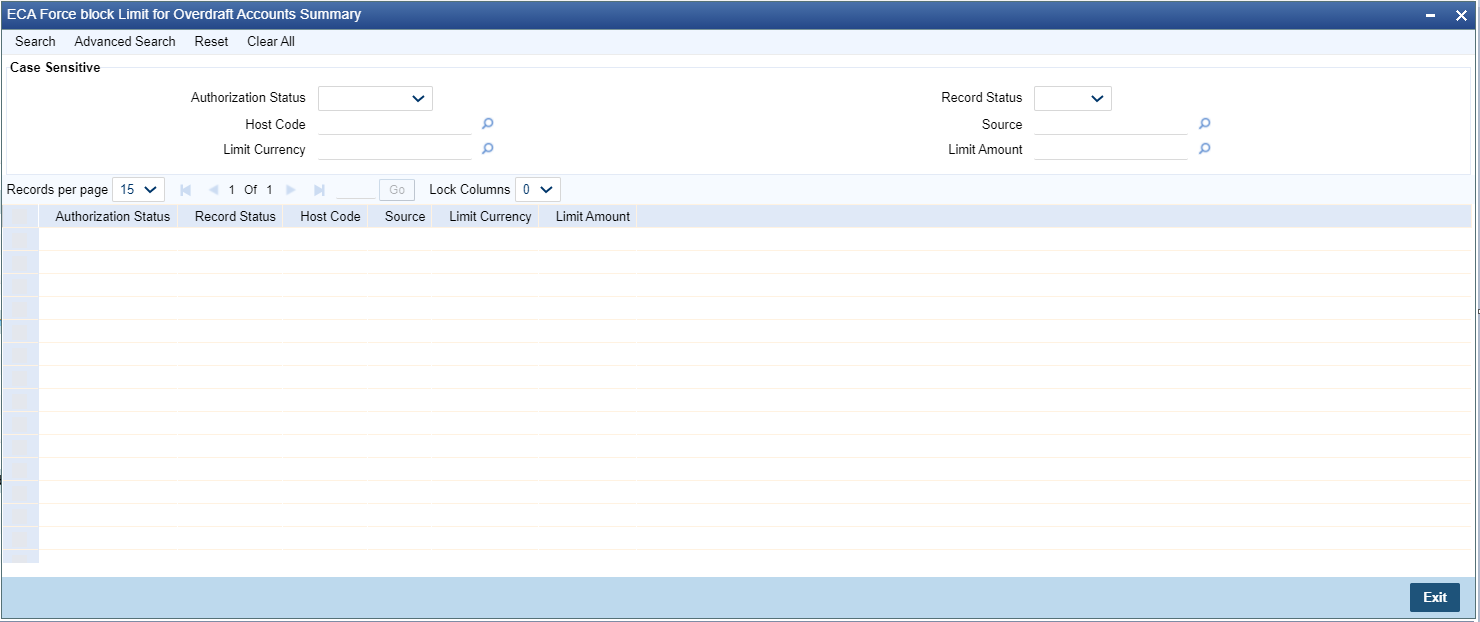Focus the Limit Currency input field
Screen dimensions: 1480x622
395,149
